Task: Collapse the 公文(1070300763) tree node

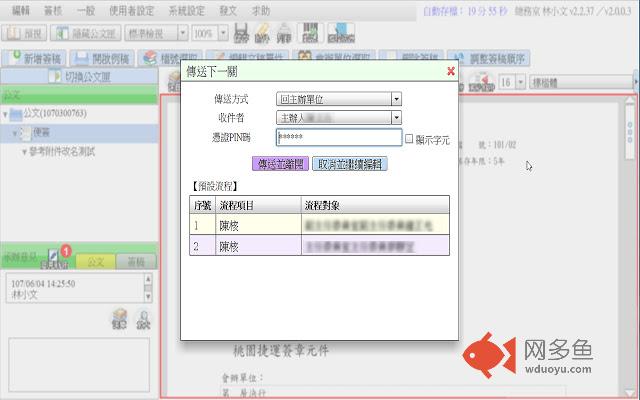Action: click(5, 114)
